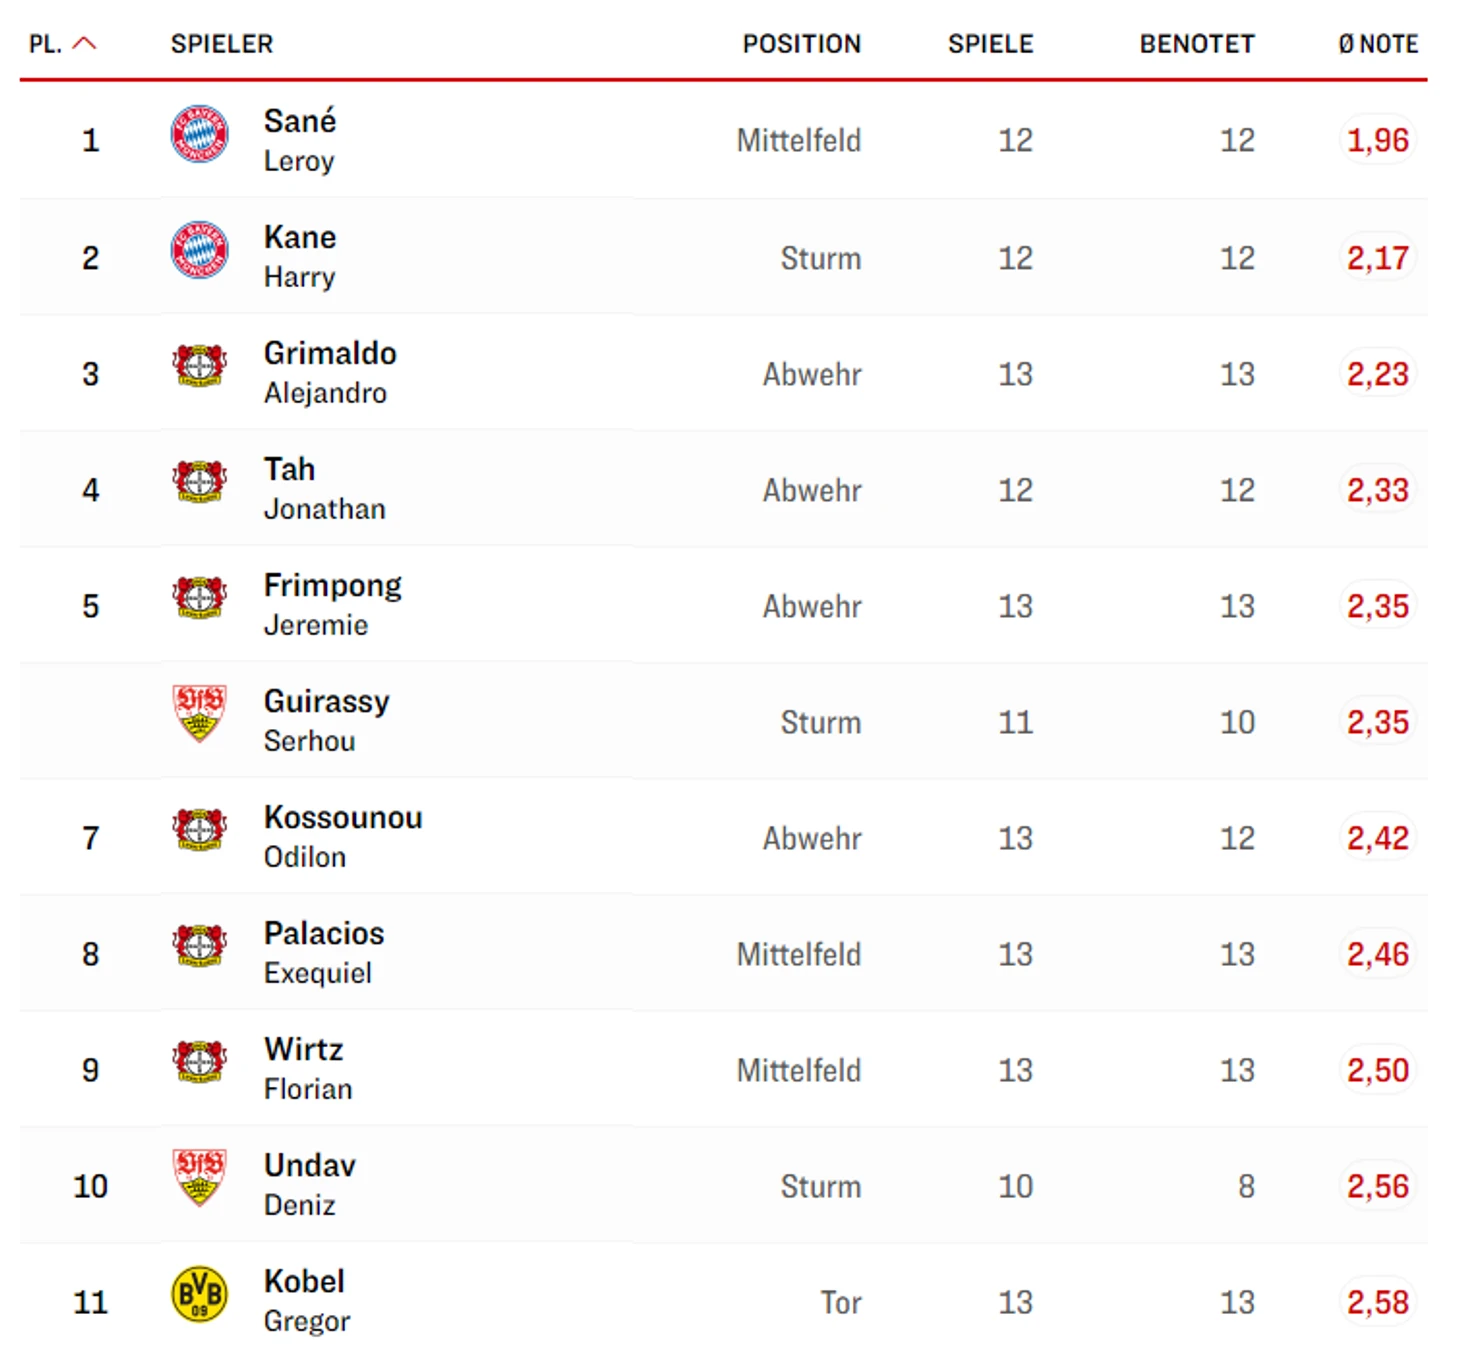Click Kossounou's average grade 2,42
Viewport: 1460px width, 1358px height.
click(1377, 838)
